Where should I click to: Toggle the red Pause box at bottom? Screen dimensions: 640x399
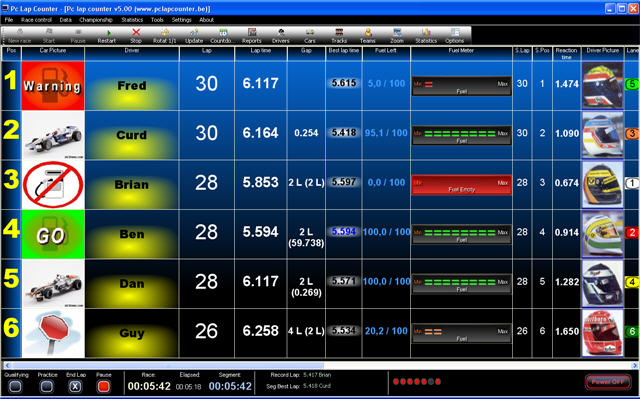click(104, 386)
